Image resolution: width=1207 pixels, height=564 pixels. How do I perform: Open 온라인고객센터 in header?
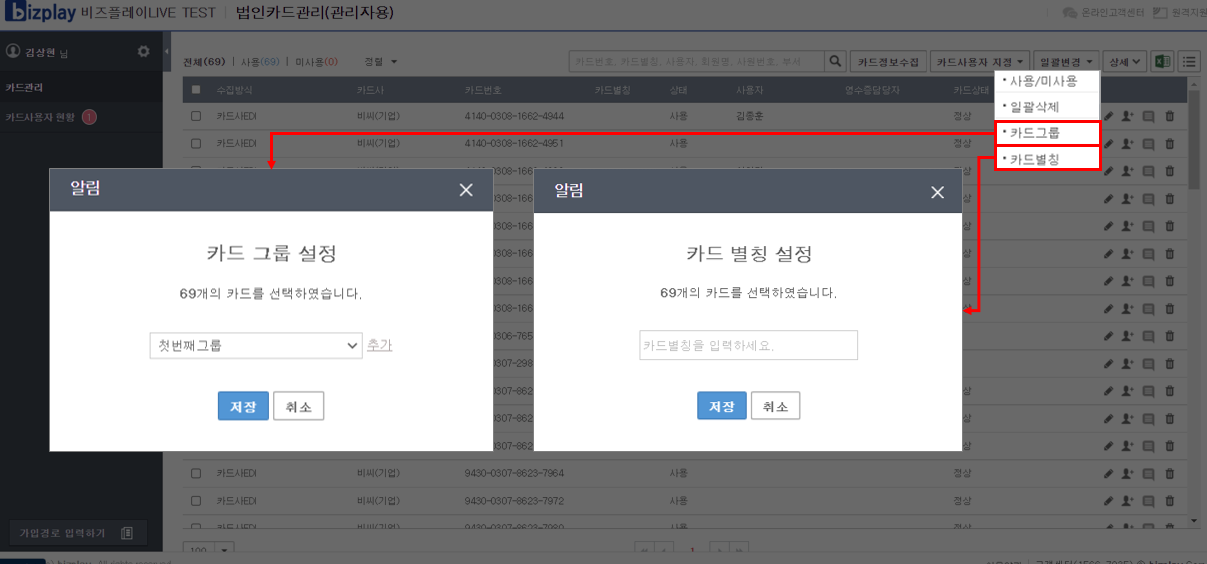click(1102, 14)
